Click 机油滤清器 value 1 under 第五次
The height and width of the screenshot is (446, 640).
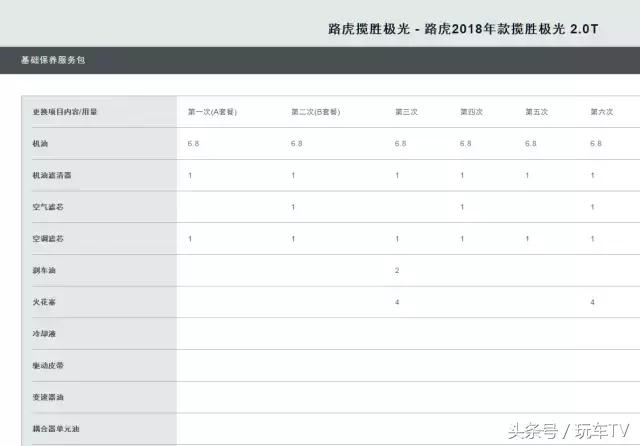pyautogui.click(x=527, y=175)
